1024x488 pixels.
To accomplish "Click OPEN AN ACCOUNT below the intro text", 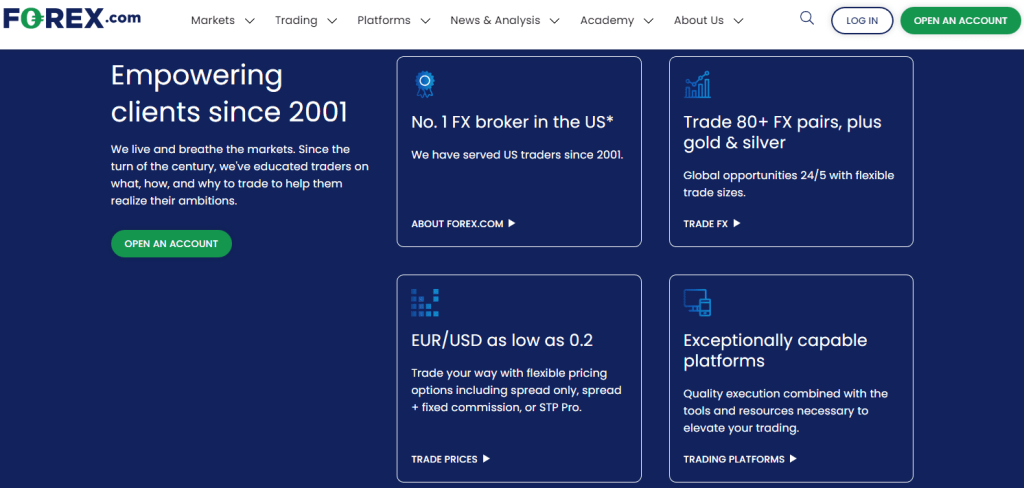I will (171, 244).
